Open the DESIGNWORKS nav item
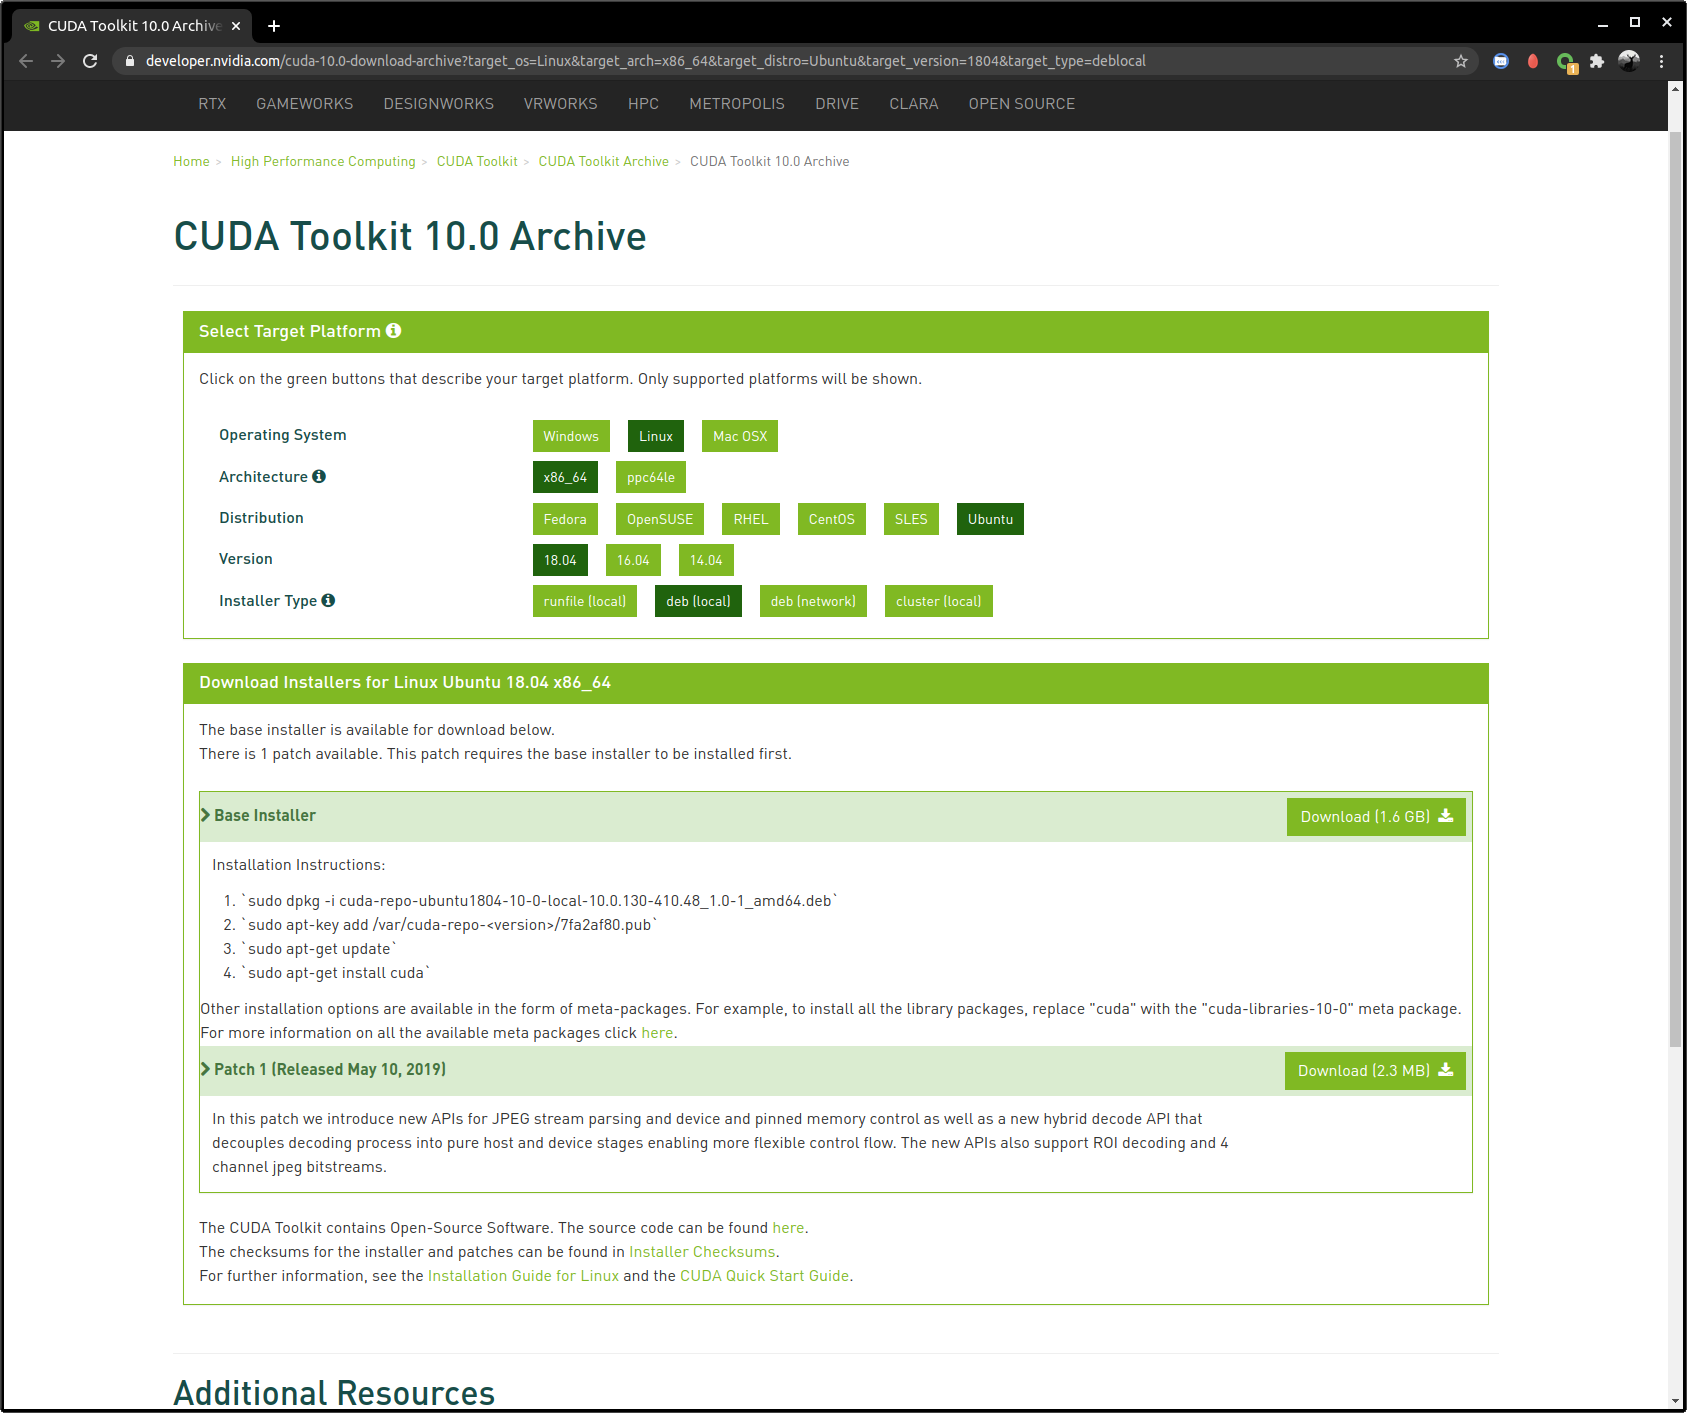Screen dimensions: 1687x1413 point(439,104)
